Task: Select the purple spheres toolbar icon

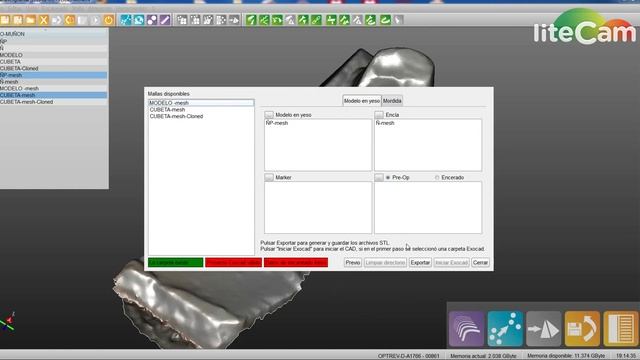Action: [152, 20]
